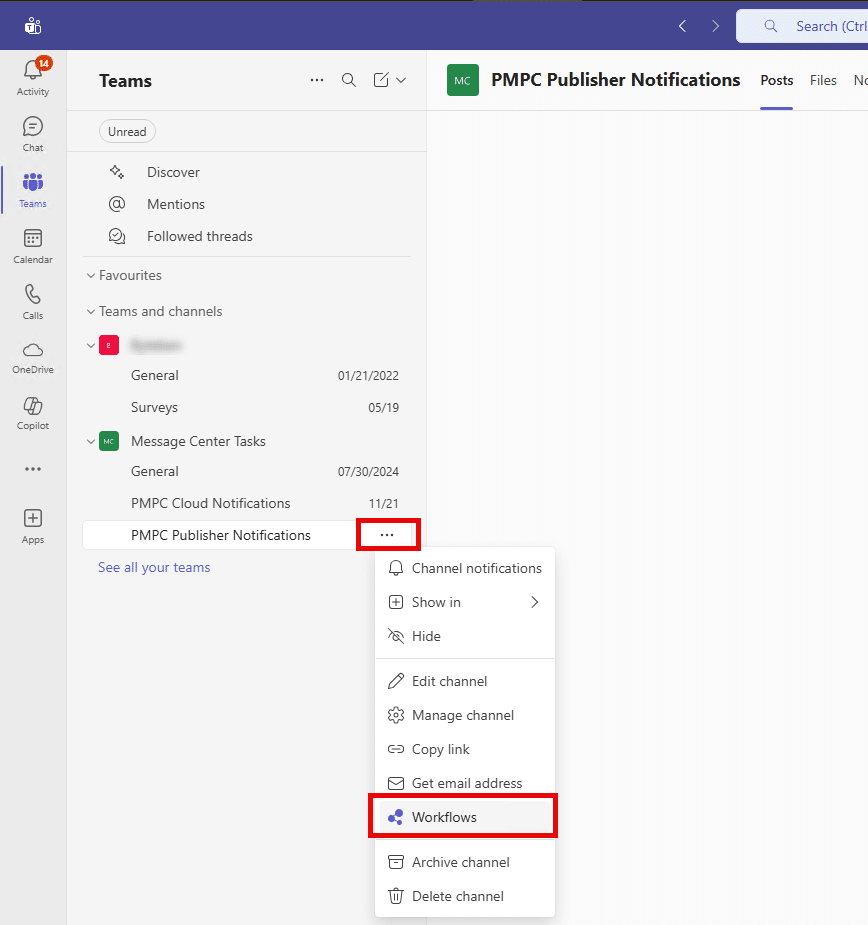Click the back navigation arrow
Screen dimensions: 868x925
tap(682, 26)
